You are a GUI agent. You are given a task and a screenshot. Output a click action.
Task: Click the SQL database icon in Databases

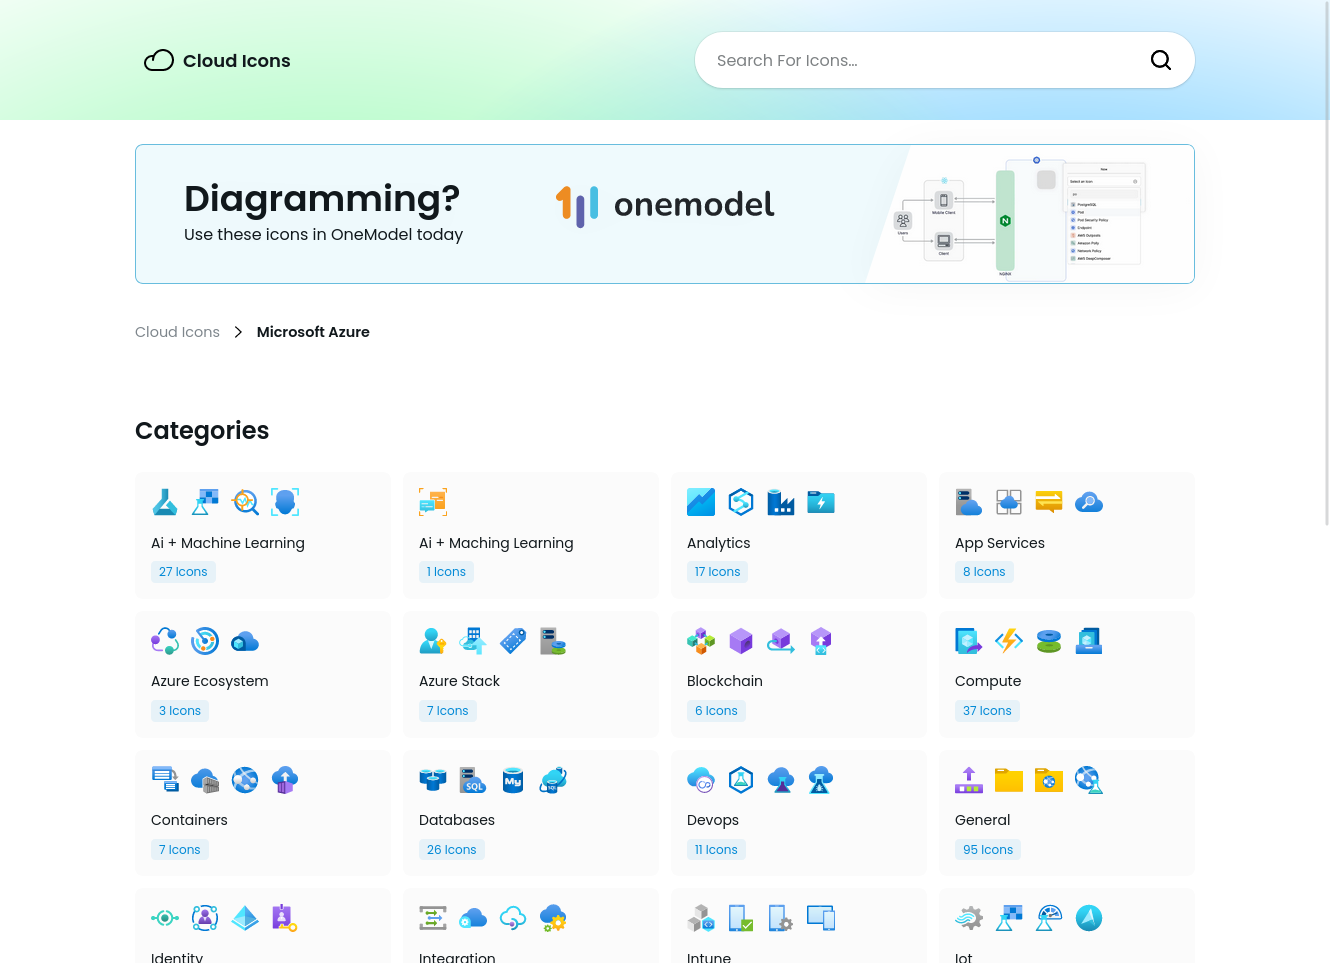click(x=473, y=780)
